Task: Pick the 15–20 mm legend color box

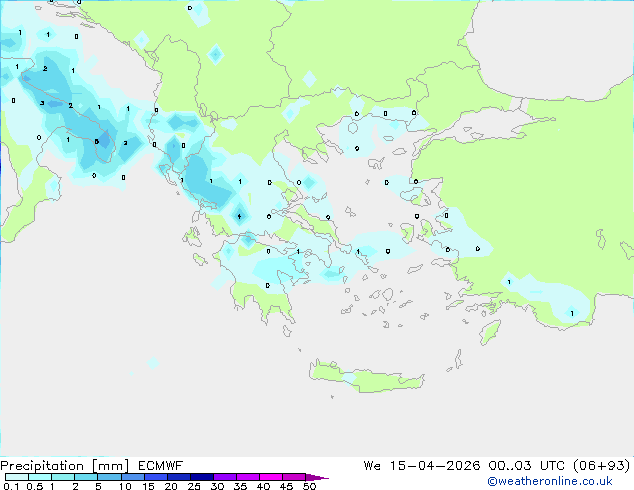Action: click(156, 477)
